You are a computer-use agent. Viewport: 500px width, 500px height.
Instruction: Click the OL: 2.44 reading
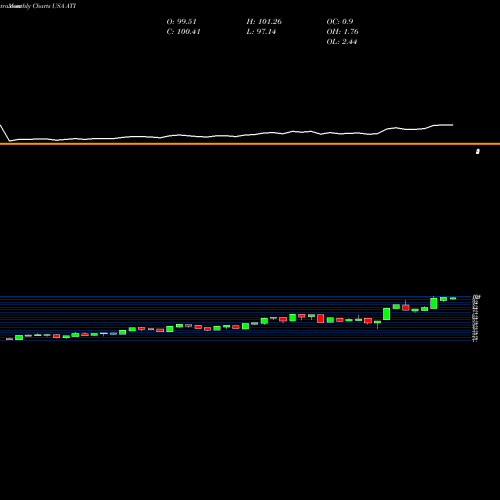(x=342, y=42)
